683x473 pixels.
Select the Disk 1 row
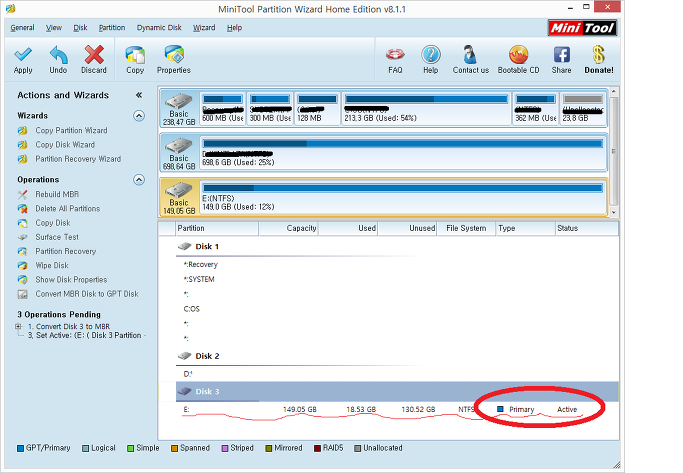(x=397, y=247)
